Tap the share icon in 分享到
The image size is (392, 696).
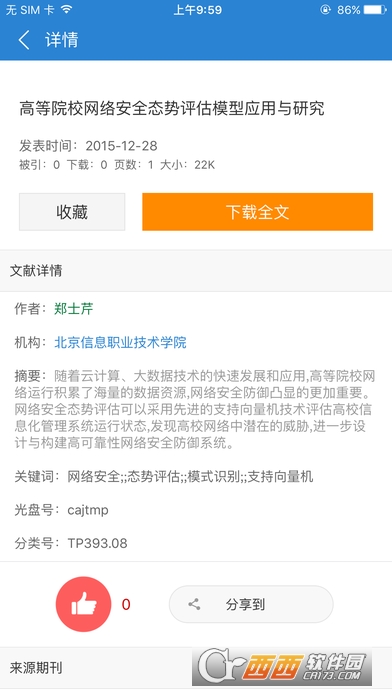(194, 604)
